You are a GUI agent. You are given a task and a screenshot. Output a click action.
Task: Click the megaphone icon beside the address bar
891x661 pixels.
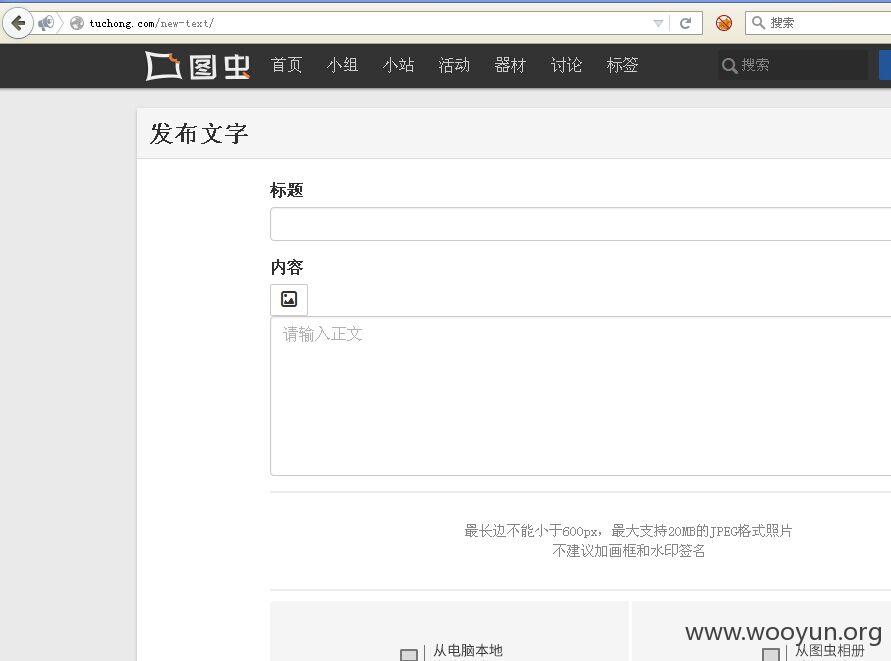coord(46,23)
